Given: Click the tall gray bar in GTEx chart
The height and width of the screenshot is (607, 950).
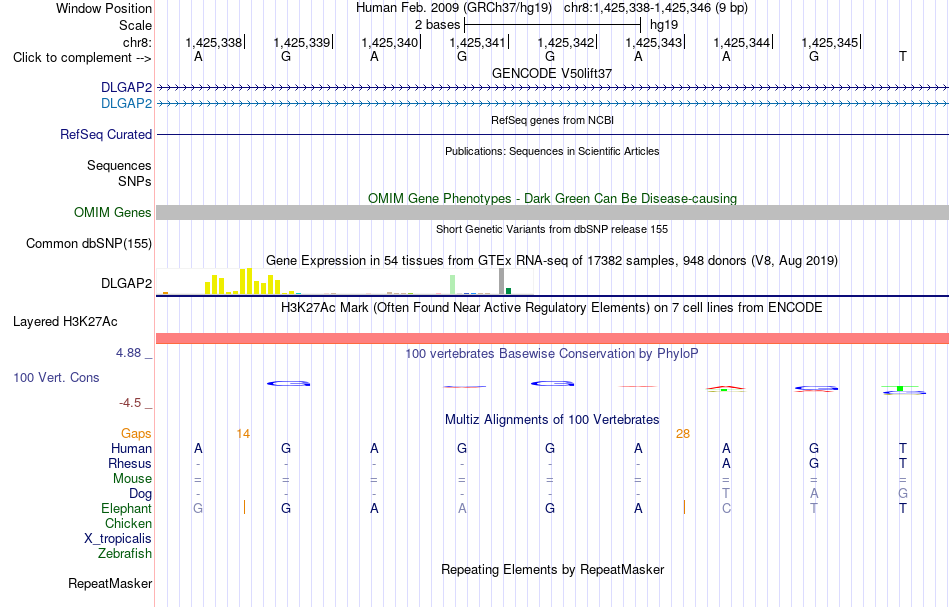Looking at the screenshot, I should [502, 281].
